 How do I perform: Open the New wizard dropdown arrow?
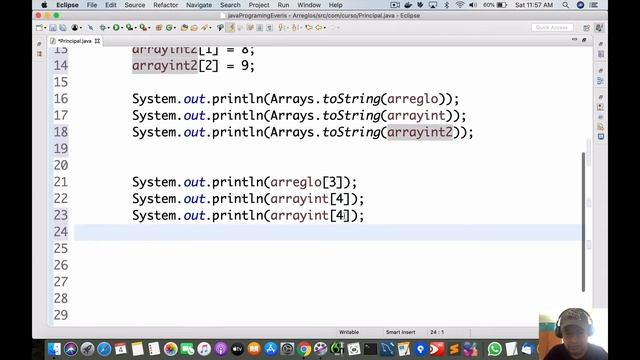coord(45,28)
